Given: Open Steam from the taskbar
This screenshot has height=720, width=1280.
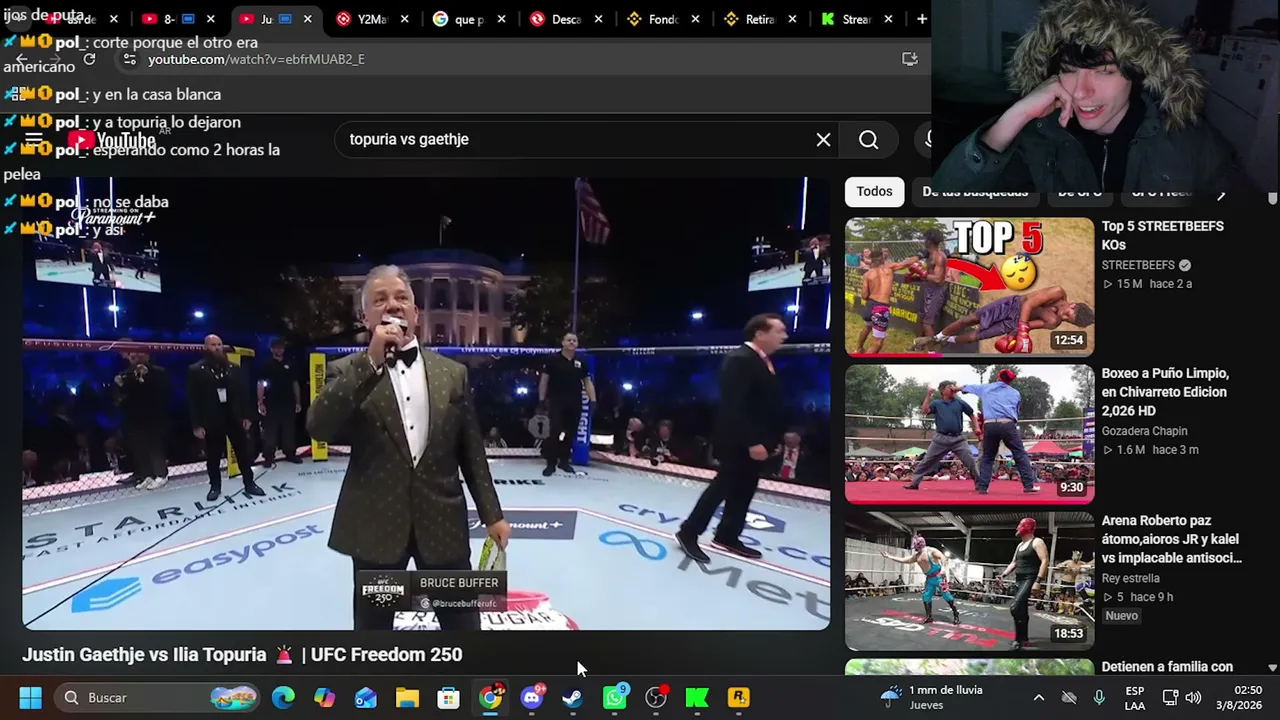Looking at the screenshot, I should pos(572,697).
